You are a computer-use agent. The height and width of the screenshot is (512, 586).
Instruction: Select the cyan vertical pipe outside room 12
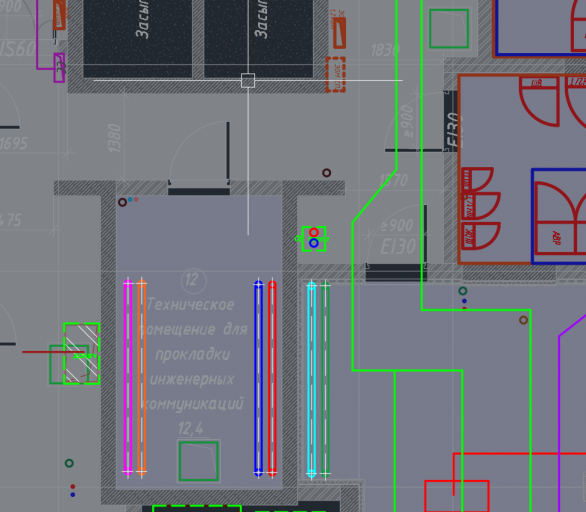pyautogui.click(x=311, y=379)
